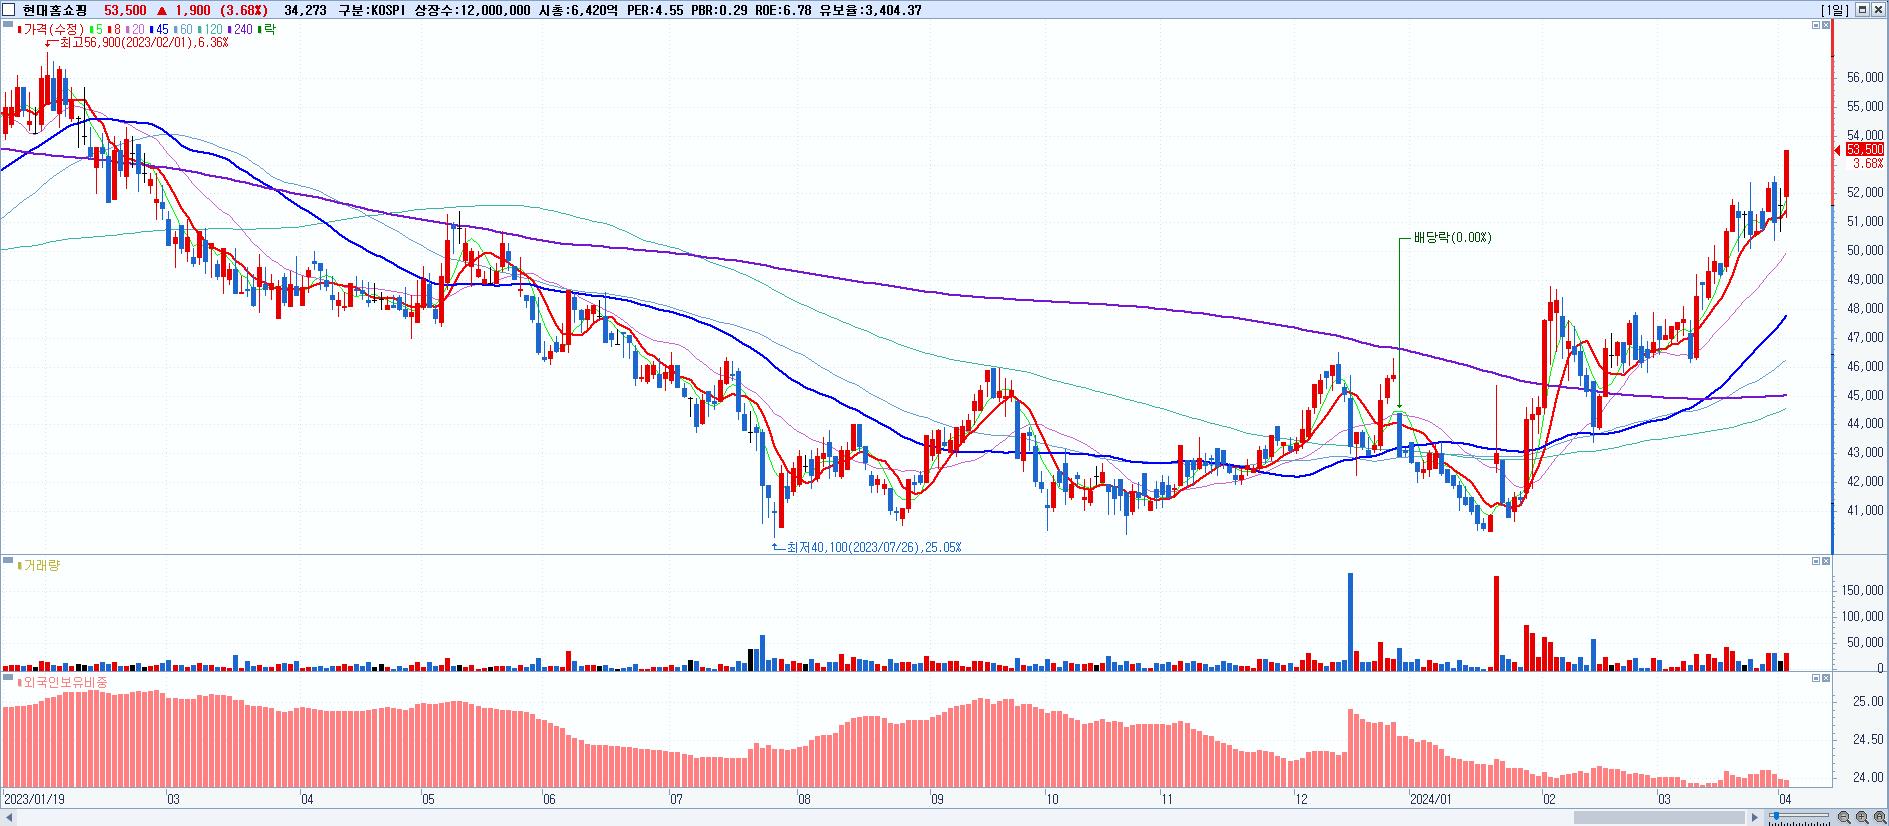Close the chart window with X
This screenshot has height=826, width=1889.
(x=1878, y=10)
